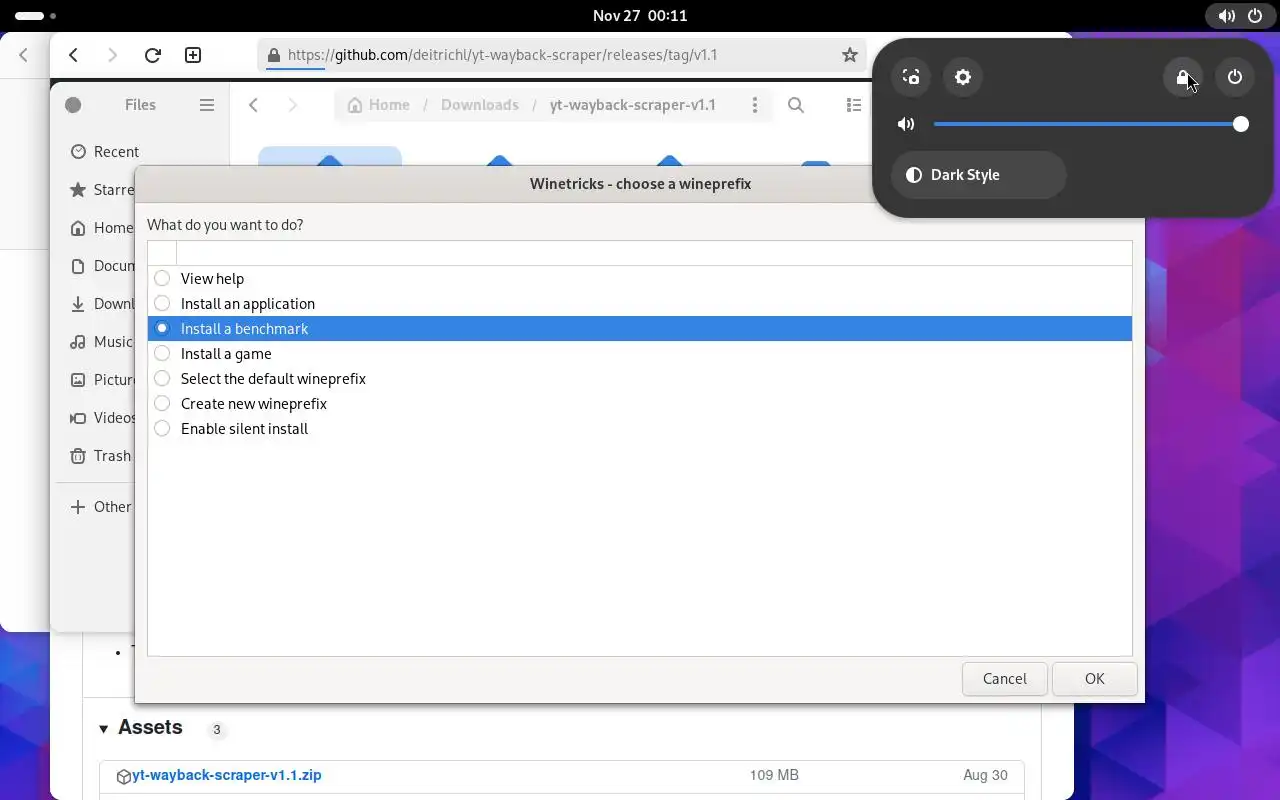1280x800 pixels.
Task: Open Videos in Files sidebar
Action: (x=100, y=418)
